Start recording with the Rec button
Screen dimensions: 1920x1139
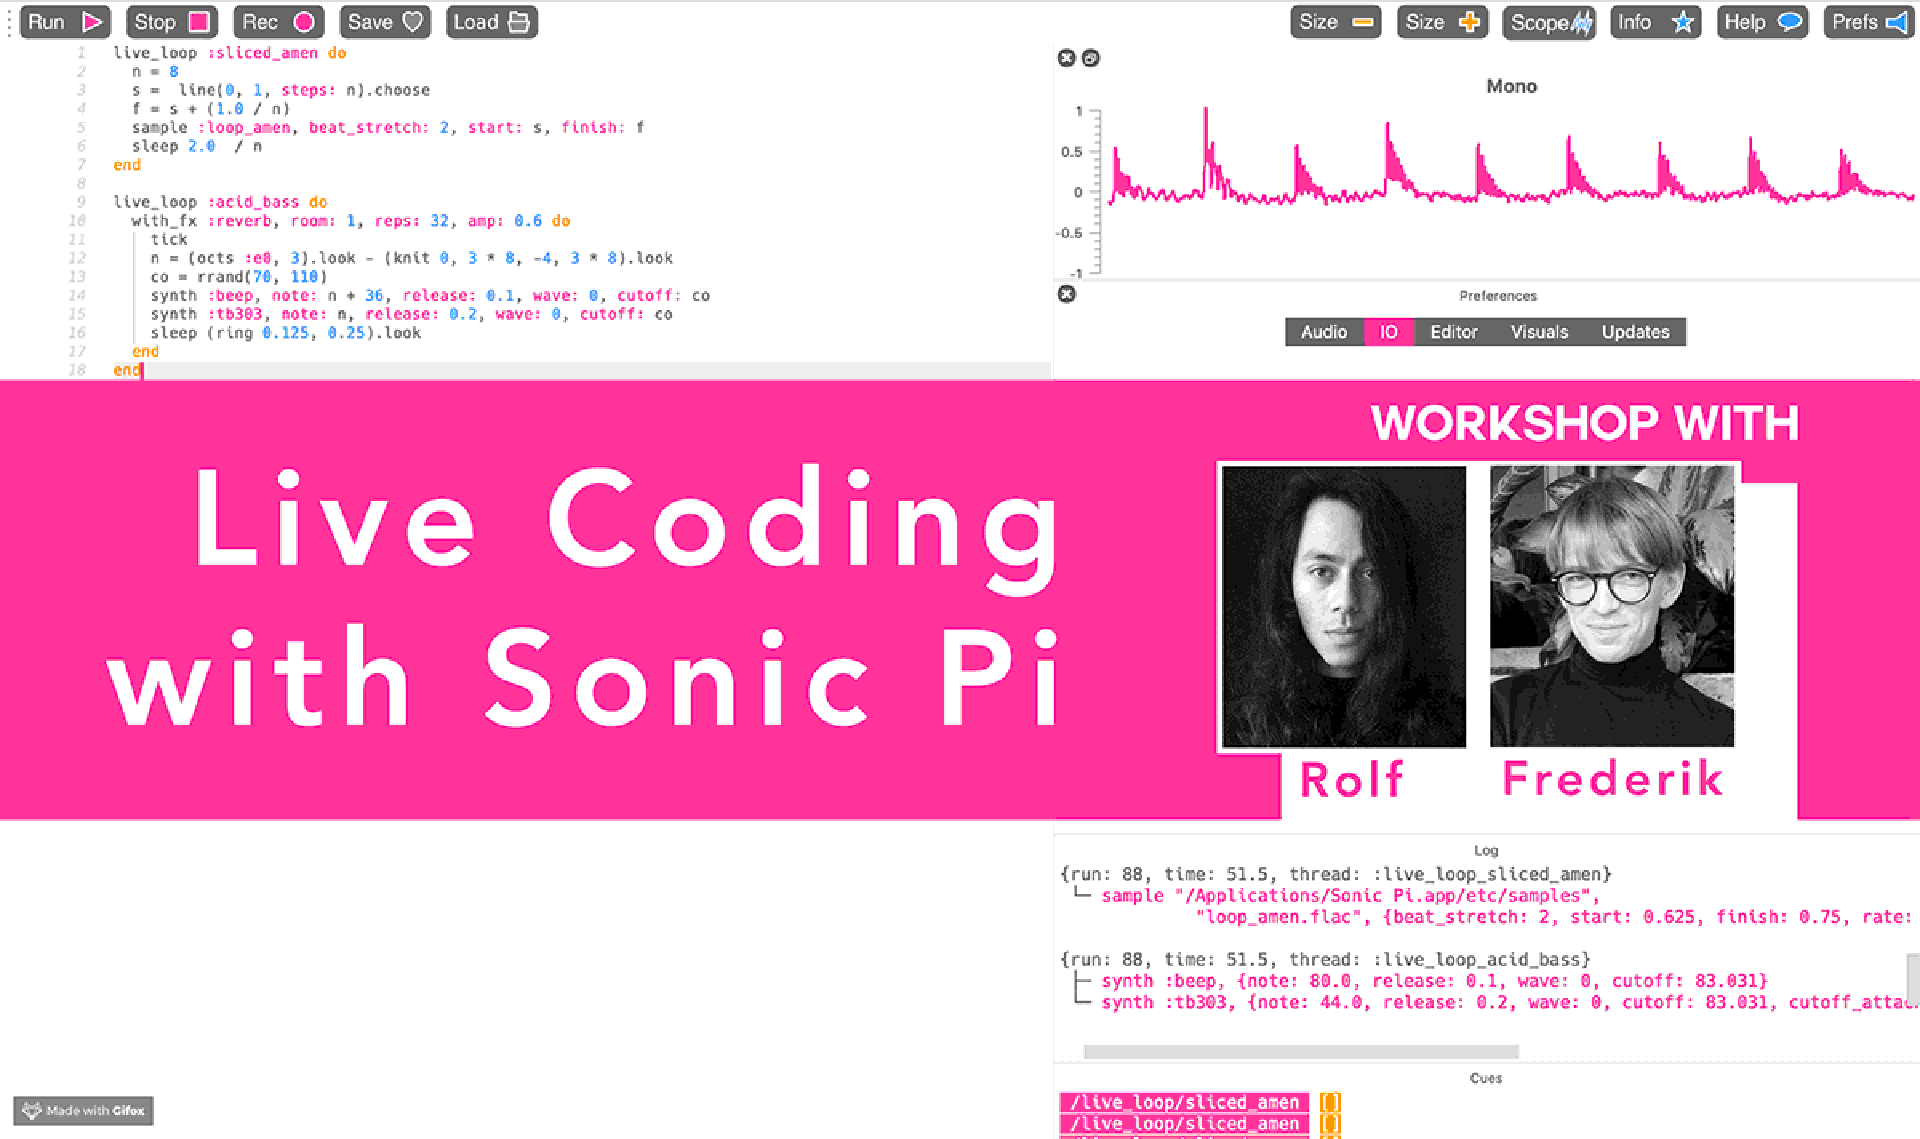tap(278, 22)
